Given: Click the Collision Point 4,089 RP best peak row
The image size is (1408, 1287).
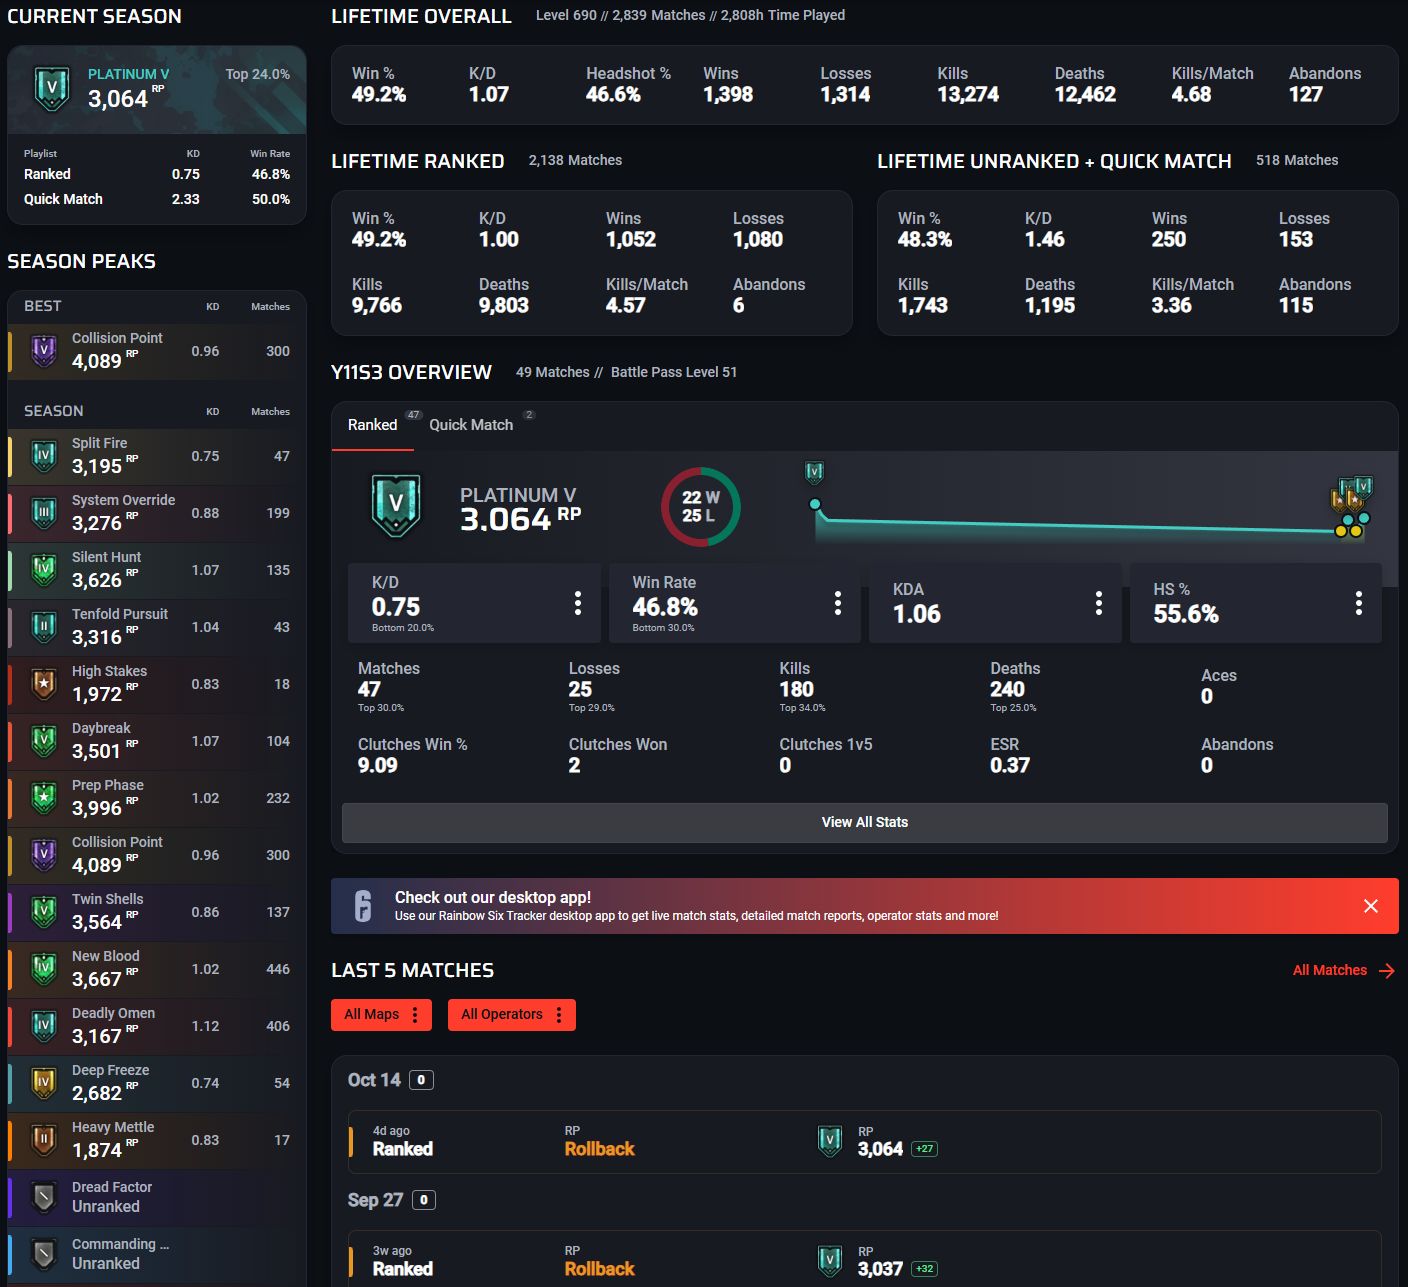Looking at the screenshot, I should tap(157, 351).
